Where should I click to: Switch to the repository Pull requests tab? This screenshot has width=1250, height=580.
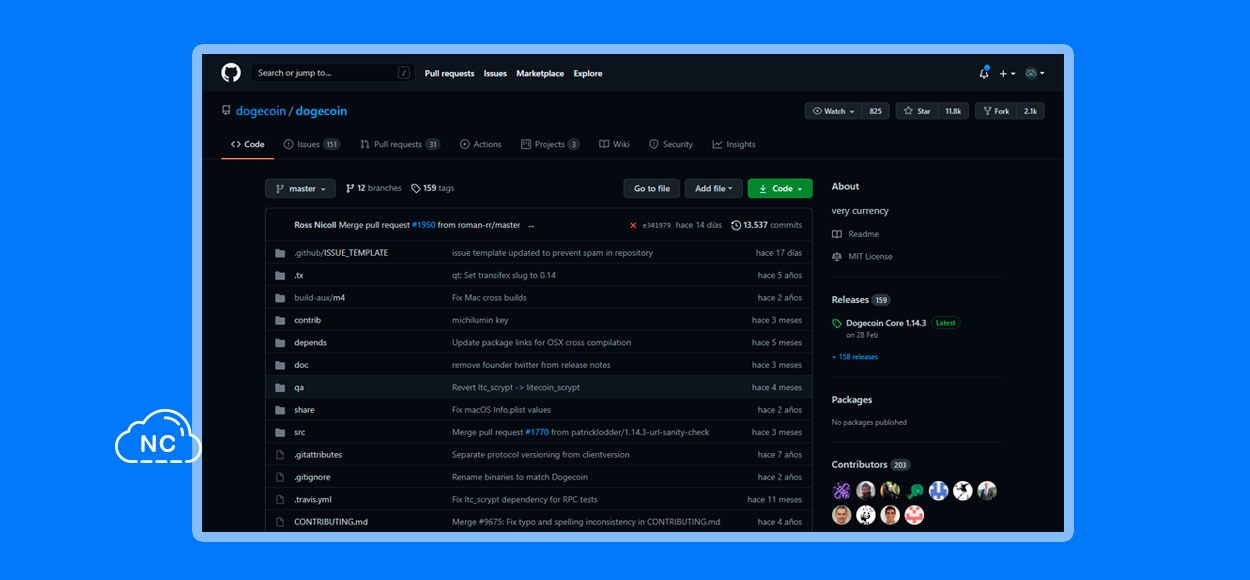[400, 144]
